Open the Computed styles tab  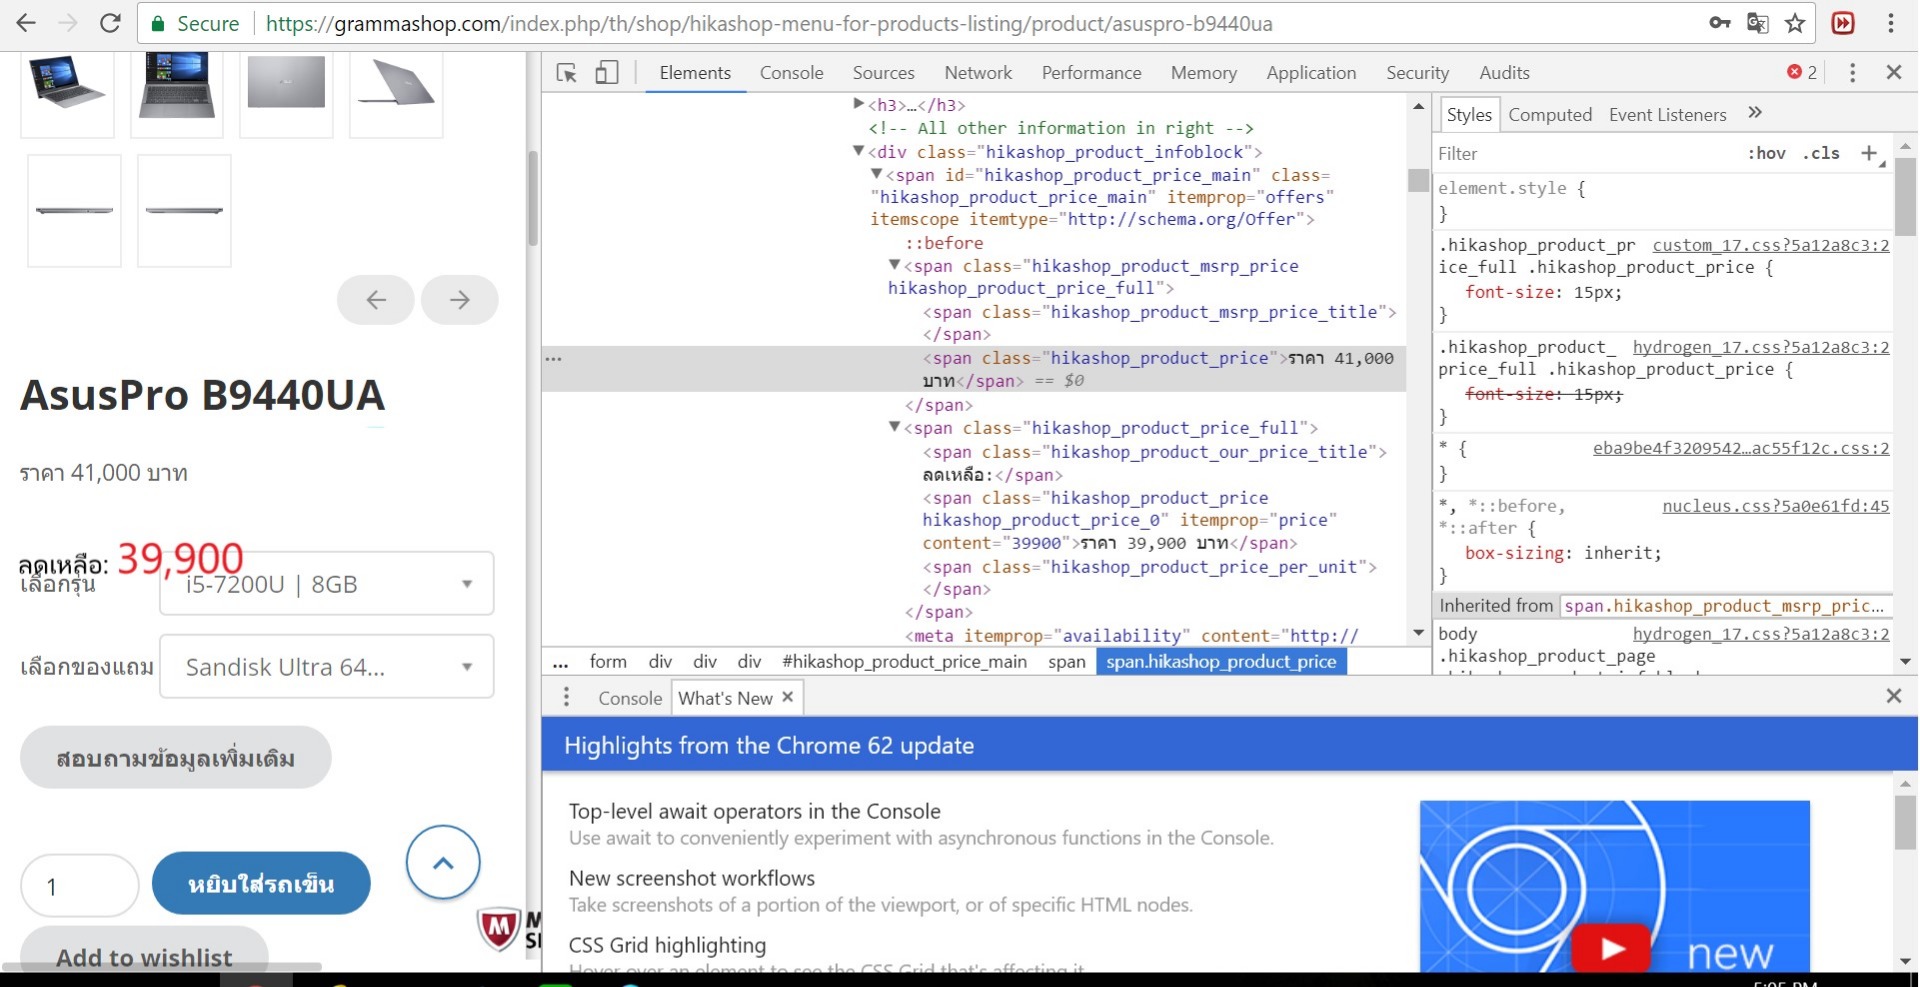[x=1549, y=115]
